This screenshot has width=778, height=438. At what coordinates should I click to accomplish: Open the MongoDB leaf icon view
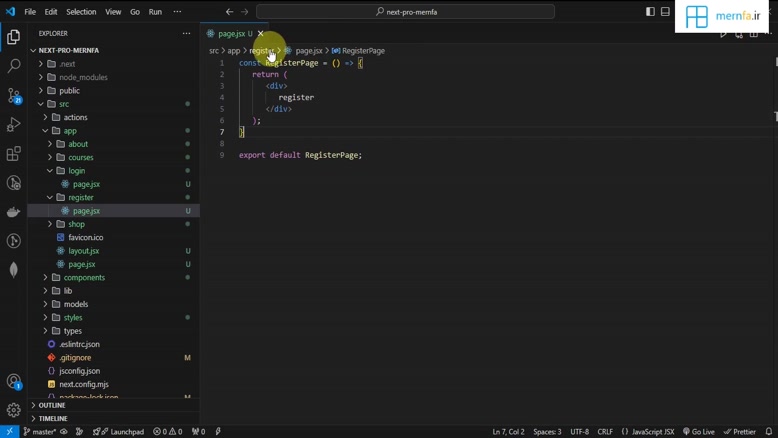(14, 270)
